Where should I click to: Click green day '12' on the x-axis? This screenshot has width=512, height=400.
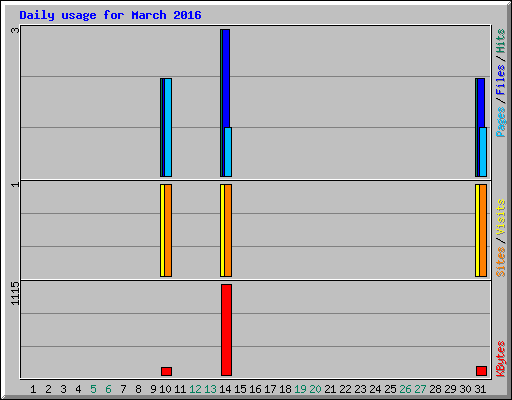point(195,389)
